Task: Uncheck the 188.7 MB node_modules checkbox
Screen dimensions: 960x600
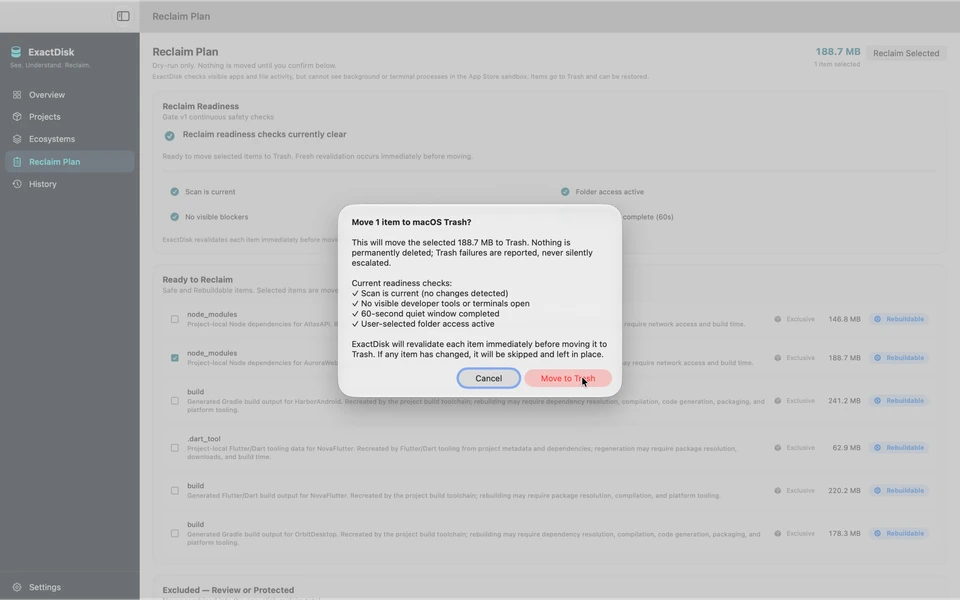Action: [174, 358]
